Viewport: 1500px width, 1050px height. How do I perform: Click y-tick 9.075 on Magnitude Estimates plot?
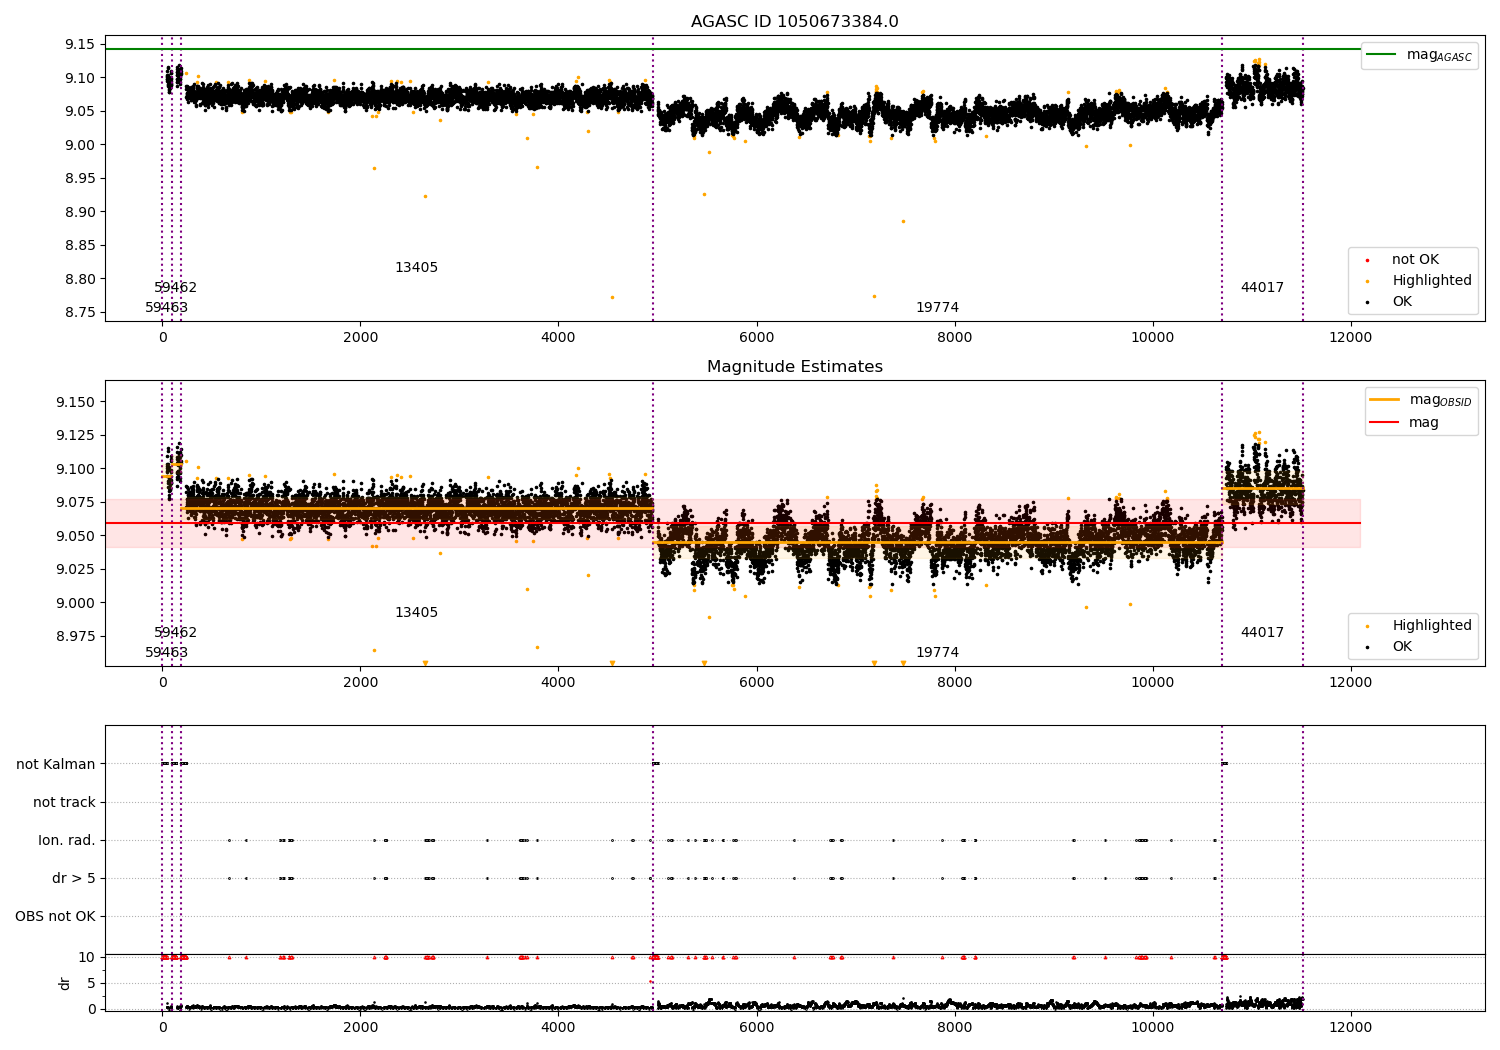[75, 502]
